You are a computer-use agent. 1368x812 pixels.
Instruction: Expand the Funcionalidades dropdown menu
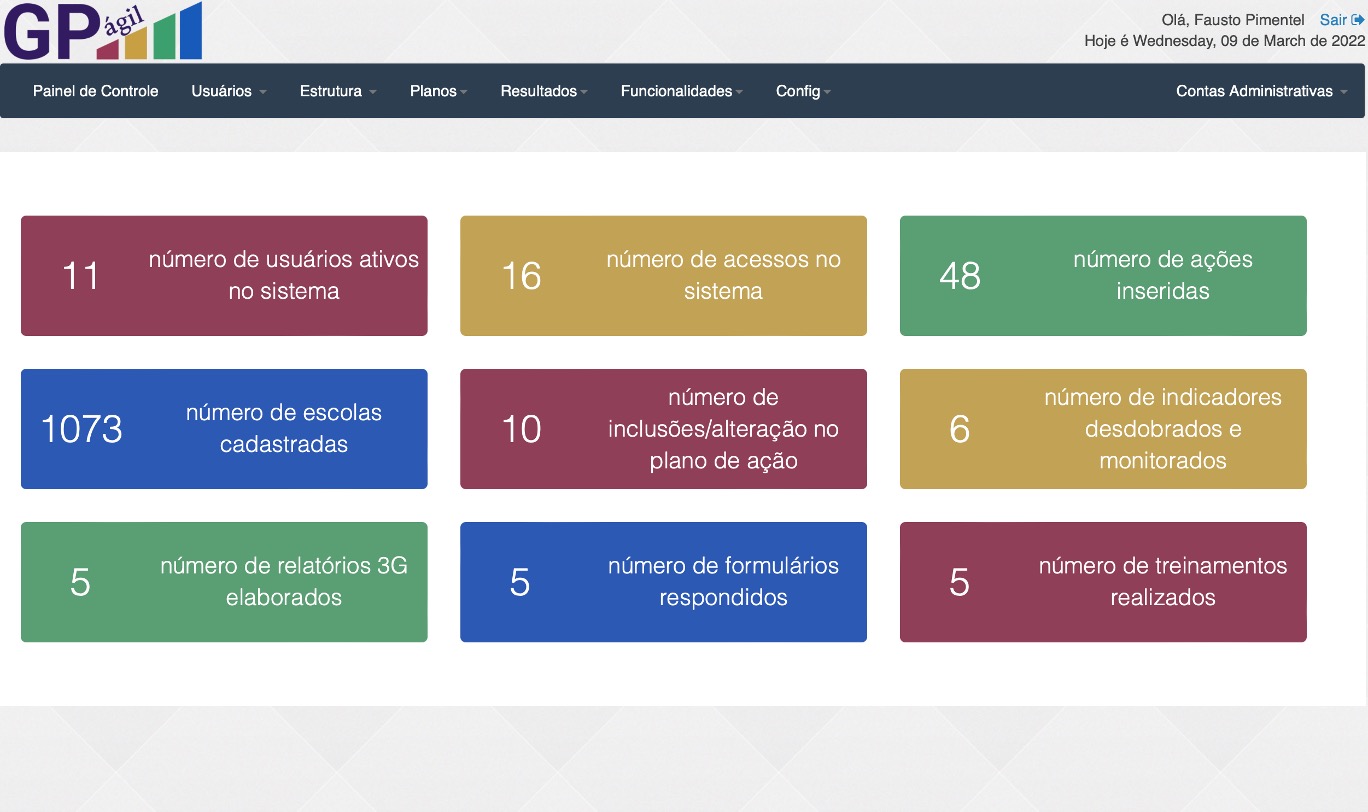682,91
